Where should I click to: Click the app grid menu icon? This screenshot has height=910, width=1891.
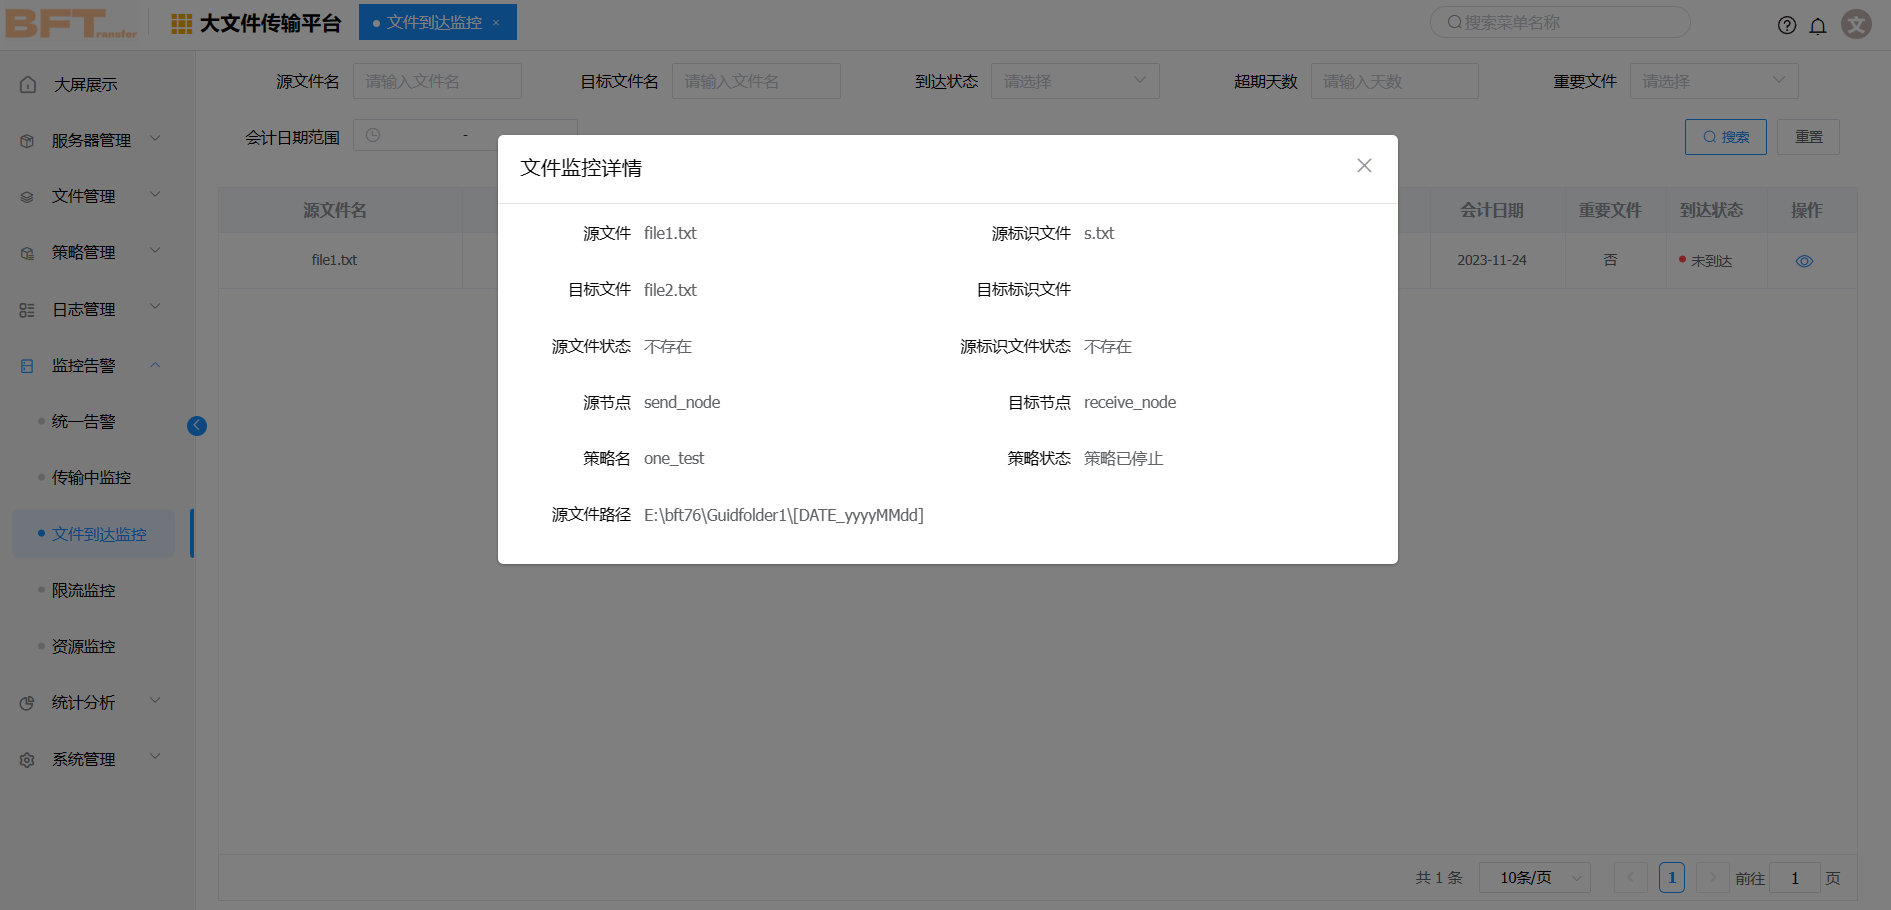(181, 24)
